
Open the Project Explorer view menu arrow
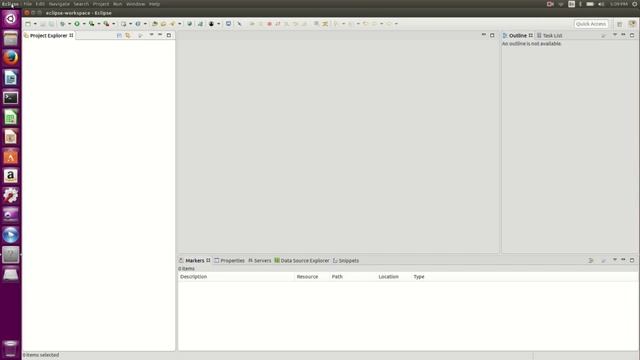pos(151,35)
